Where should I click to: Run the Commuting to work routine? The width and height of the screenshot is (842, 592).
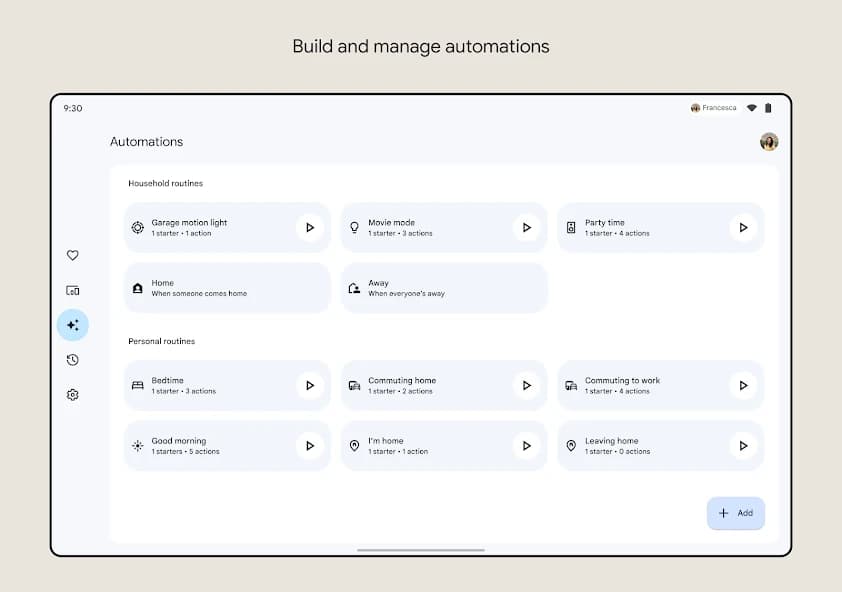743,385
